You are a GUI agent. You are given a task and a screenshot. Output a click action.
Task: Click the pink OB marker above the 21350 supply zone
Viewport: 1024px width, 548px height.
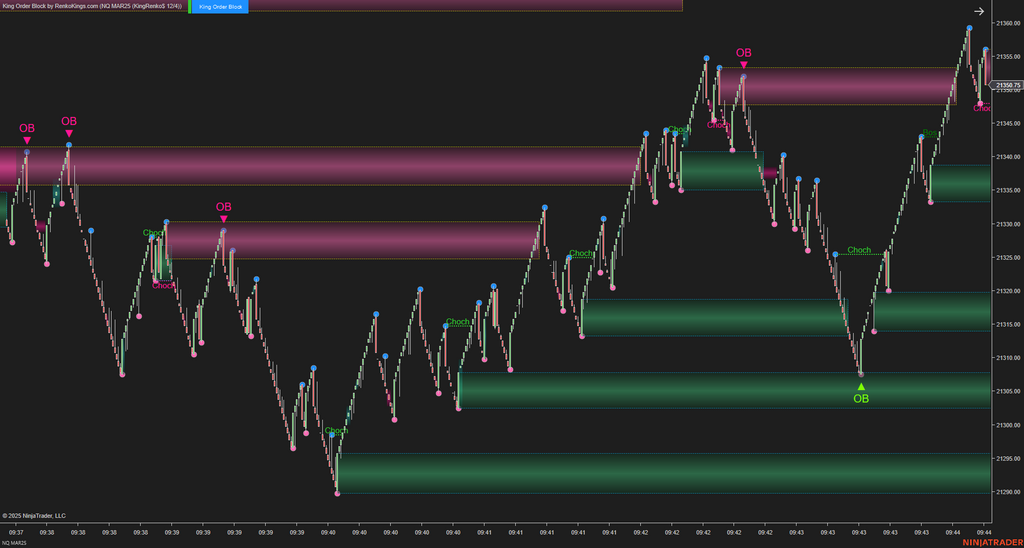(x=743, y=57)
